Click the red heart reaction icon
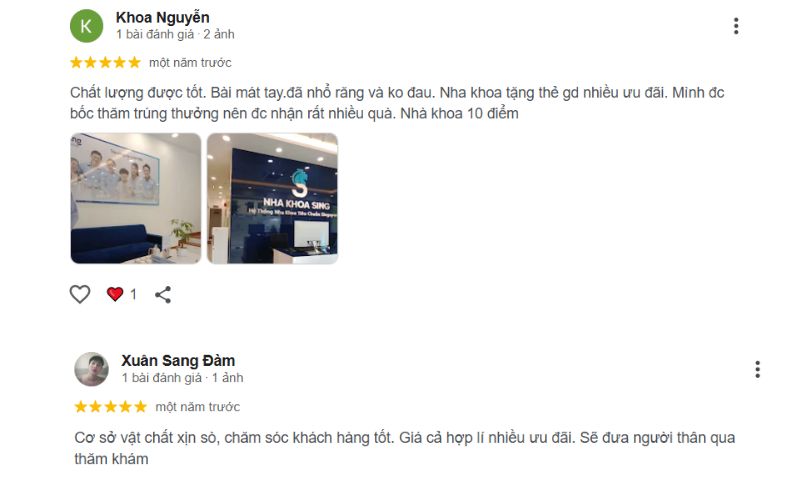This screenshot has height=500, width=800. click(115, 294)
